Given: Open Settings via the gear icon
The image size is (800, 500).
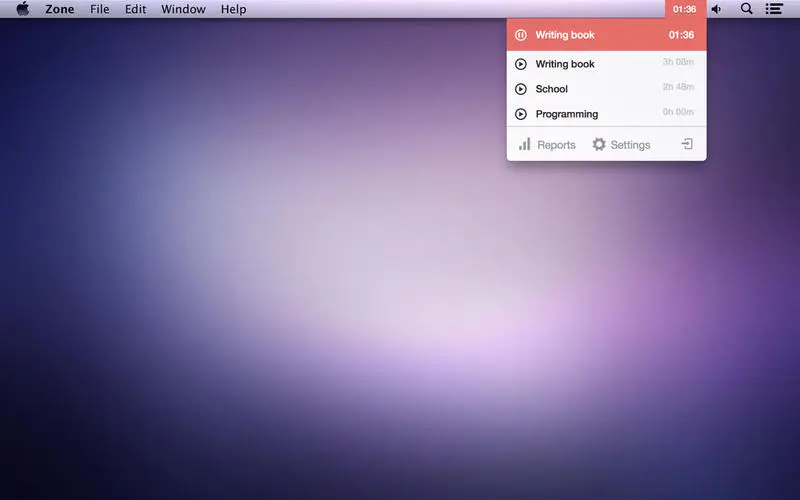Looking at the screenshot, I should pyautogui.click(x=599, y=144).
